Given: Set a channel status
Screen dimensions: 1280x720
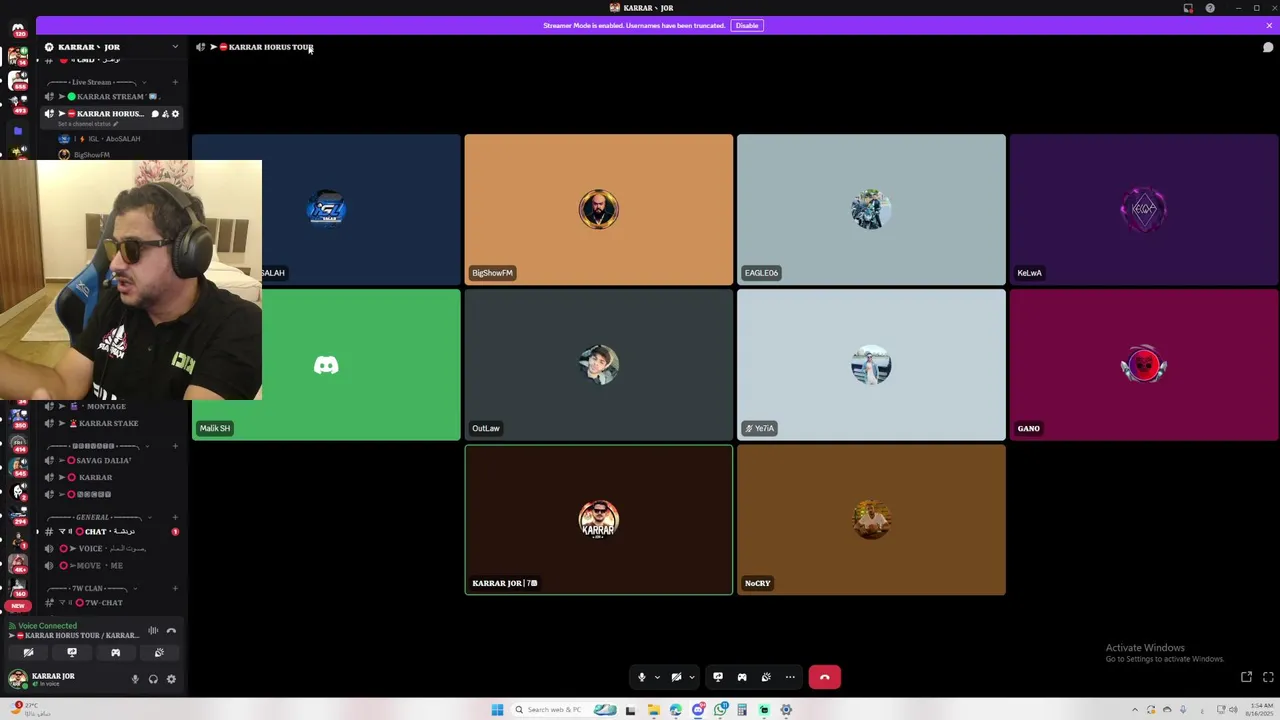Looking at the screenshot, I should point(88,124).
